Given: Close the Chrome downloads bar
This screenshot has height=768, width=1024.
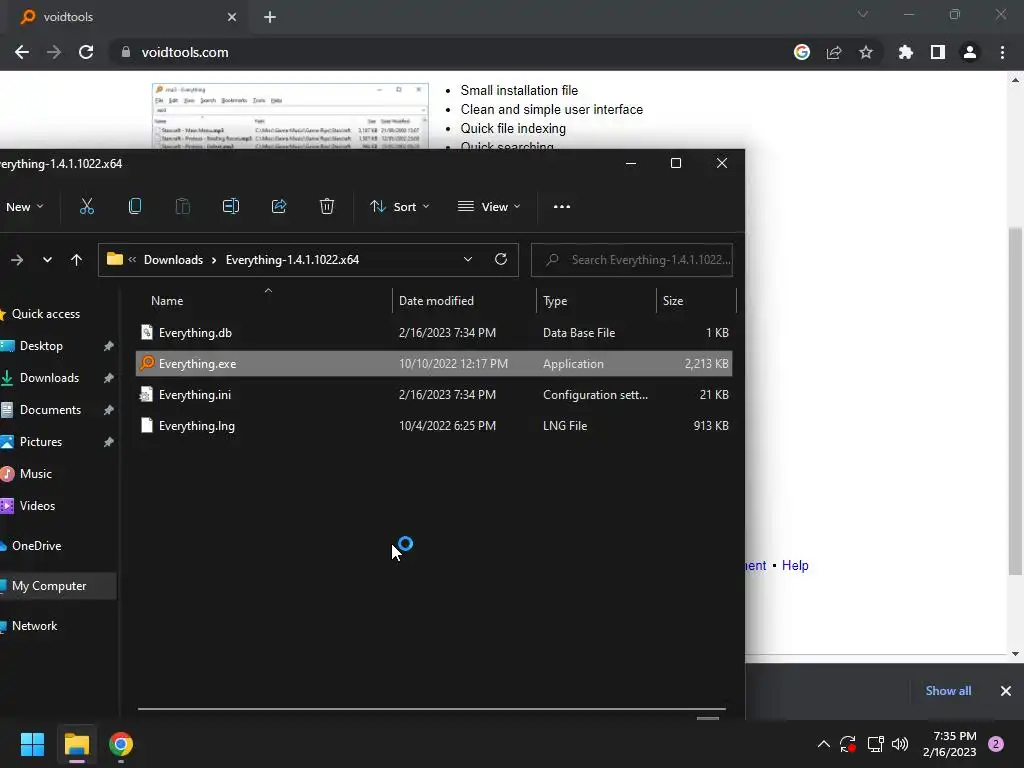Looking at the screenshot, I should click(1006, 690).
